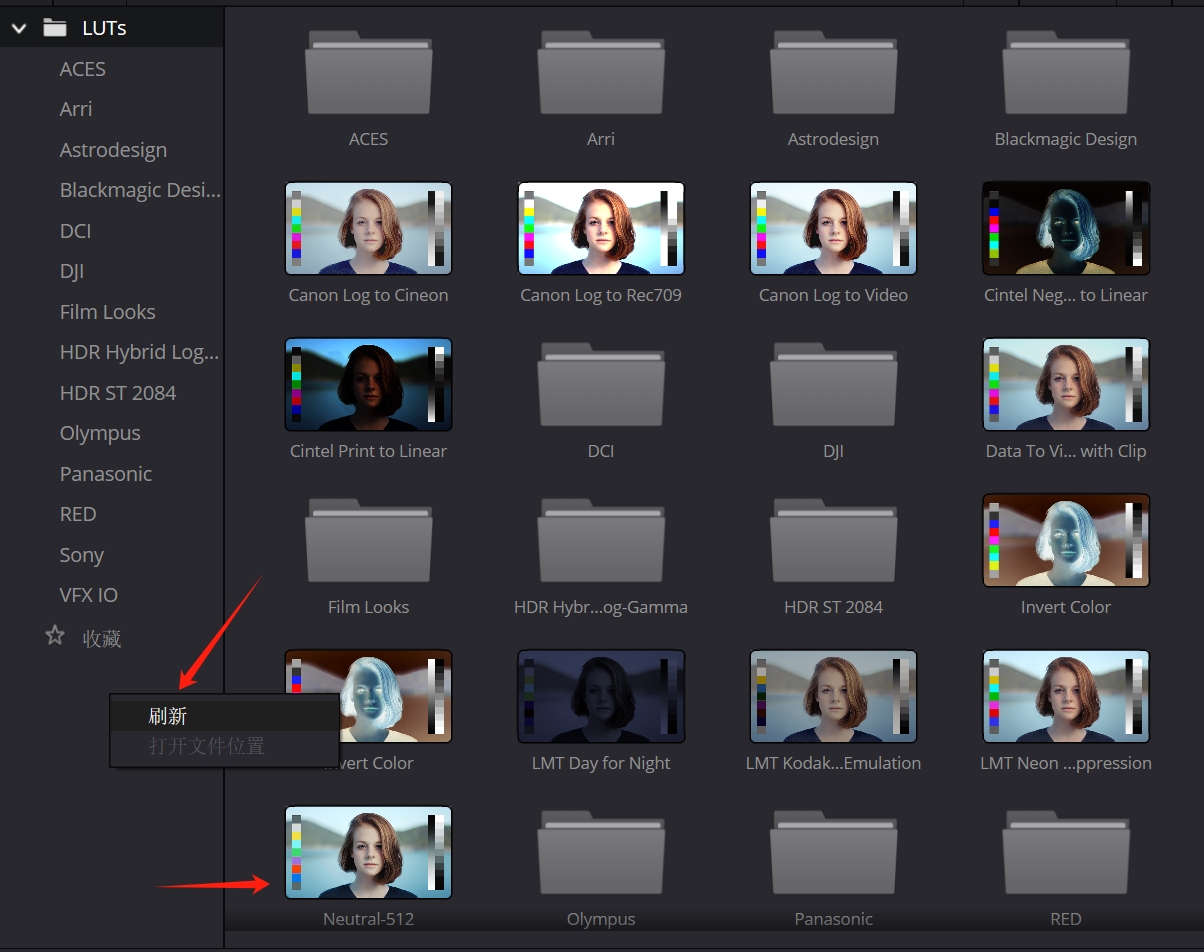Open the Blackmagic Design folder icon
The image size is (1204, 952).
click(x=1065, y=73)
